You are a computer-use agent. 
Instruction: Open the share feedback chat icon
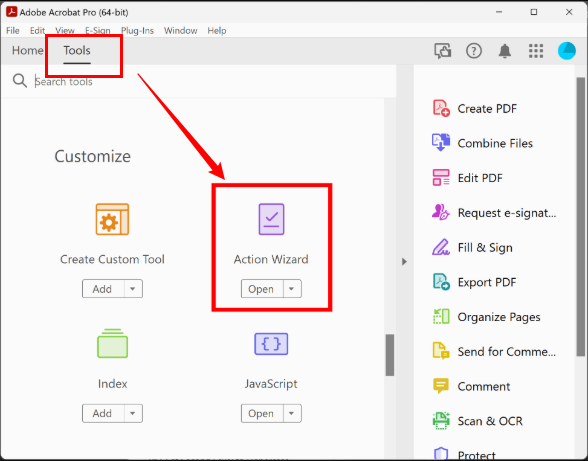point(443,51)
